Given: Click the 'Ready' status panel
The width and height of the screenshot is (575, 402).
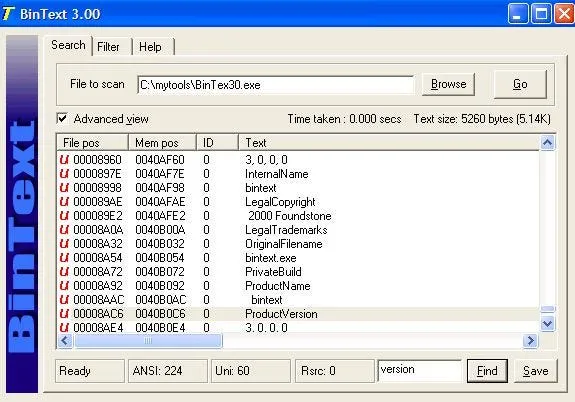Looking at the screenshot, I should click(x=90, y=371).
